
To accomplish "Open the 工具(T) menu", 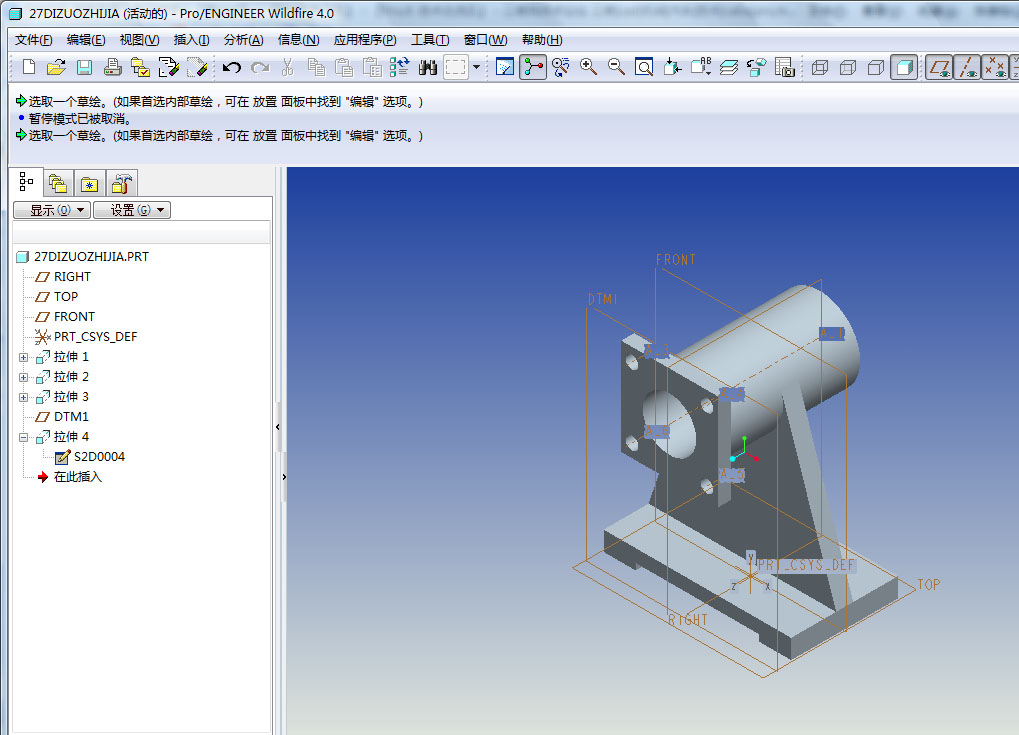I will tap(430, 40).
